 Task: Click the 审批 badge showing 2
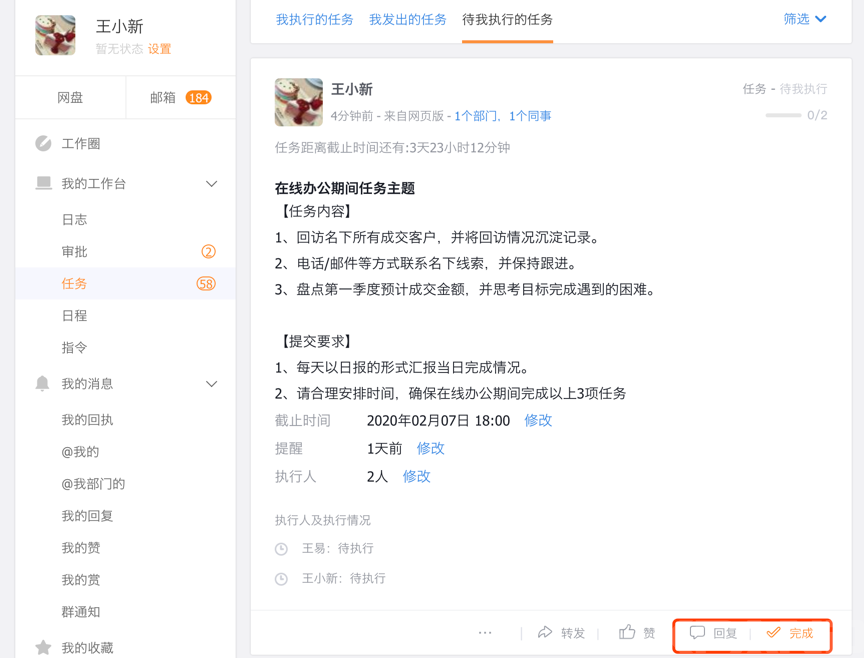[208, 252]
